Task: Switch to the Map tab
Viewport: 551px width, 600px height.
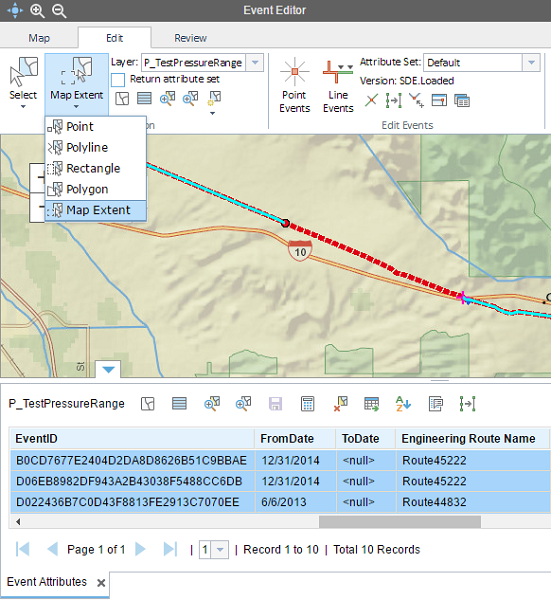Action: click(x=39, y=38)
